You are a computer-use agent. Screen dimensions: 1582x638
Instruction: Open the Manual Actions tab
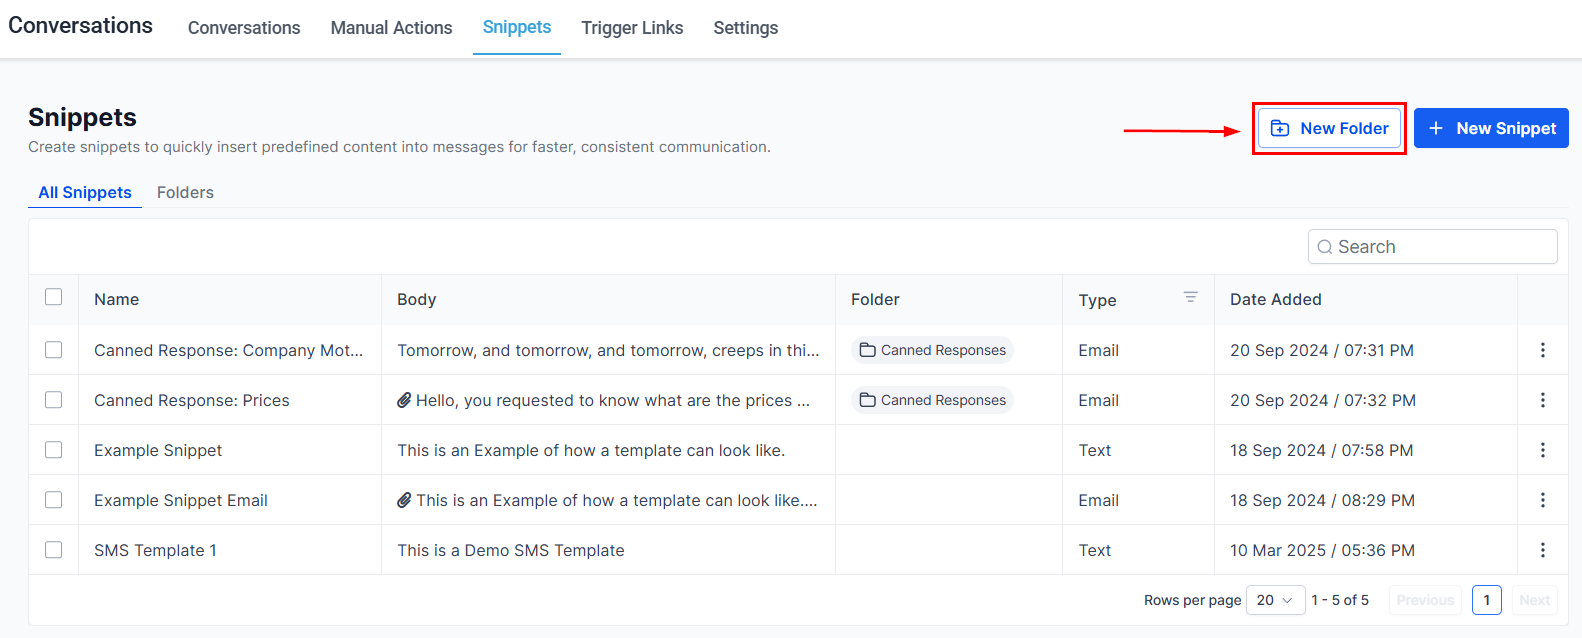pos(391,28)
